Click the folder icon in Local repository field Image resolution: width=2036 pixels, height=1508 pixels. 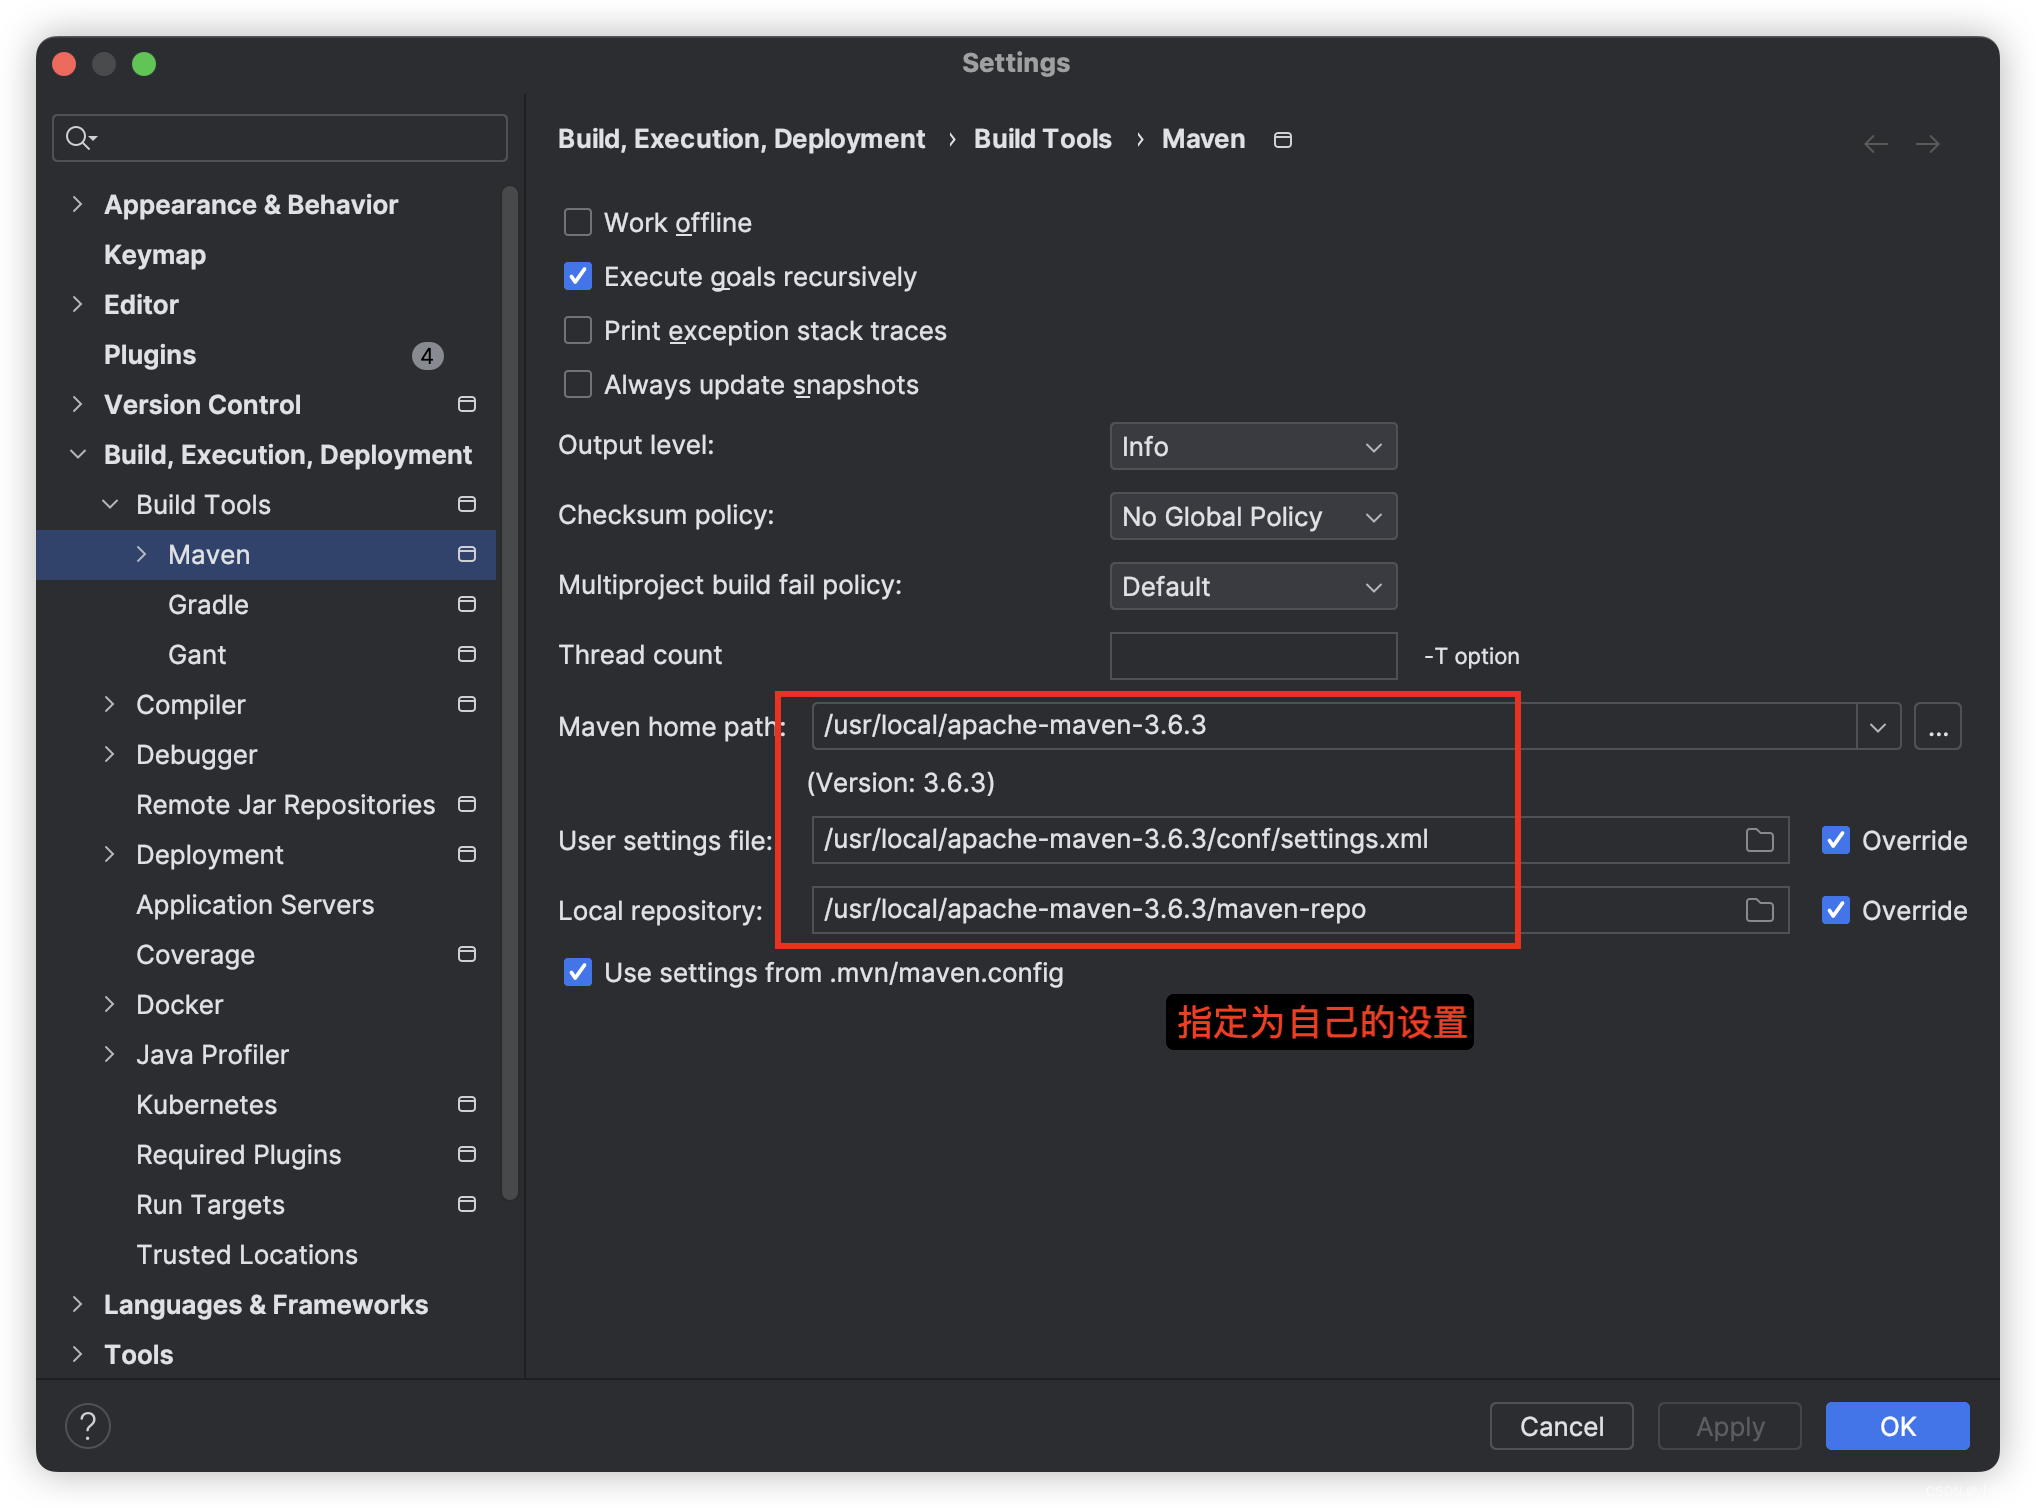tap(1759, 910)
